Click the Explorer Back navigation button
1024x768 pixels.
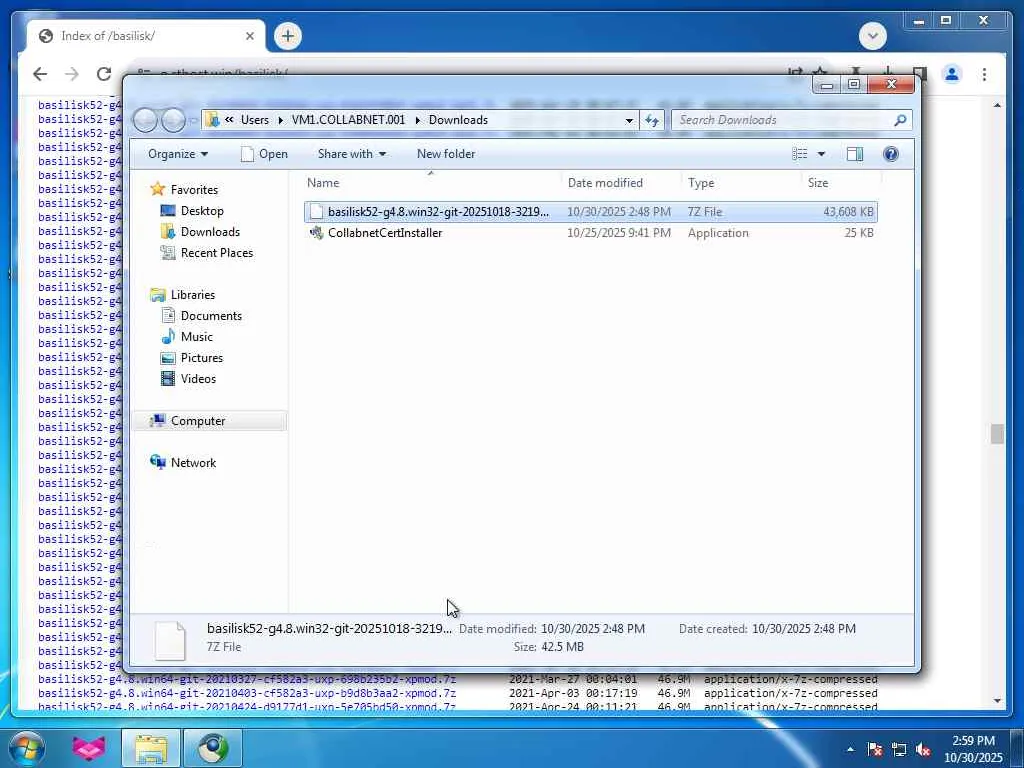(x=145, y=120)
